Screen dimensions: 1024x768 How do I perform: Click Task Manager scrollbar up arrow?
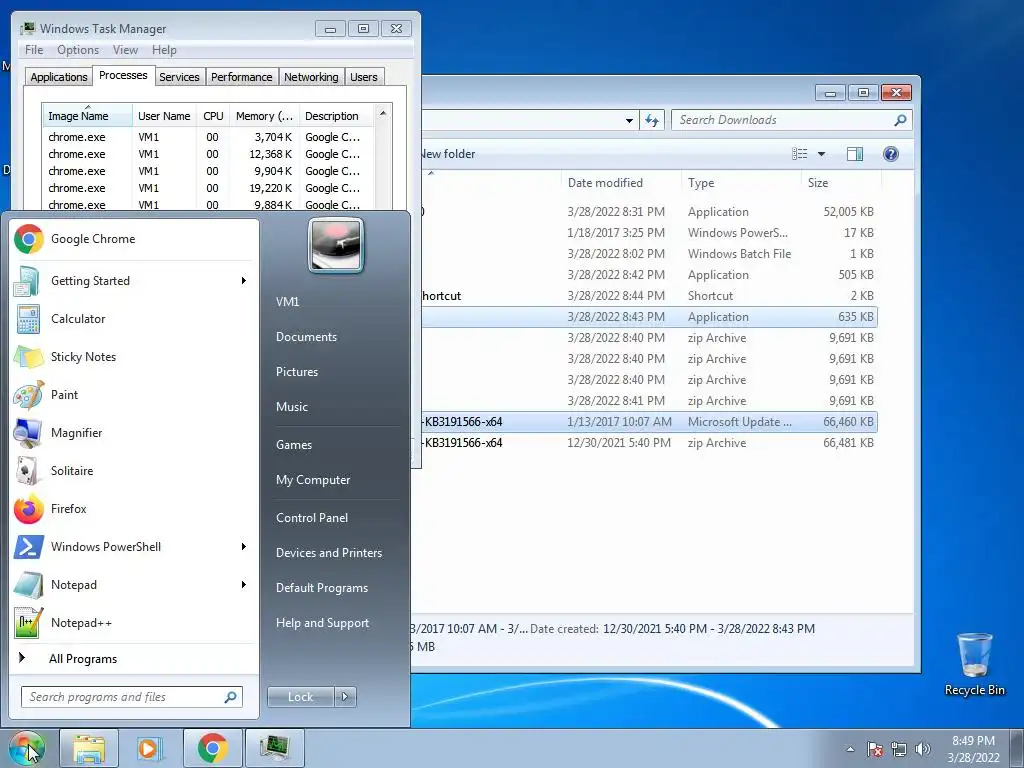pyautogui.click(x=383, y=114)
